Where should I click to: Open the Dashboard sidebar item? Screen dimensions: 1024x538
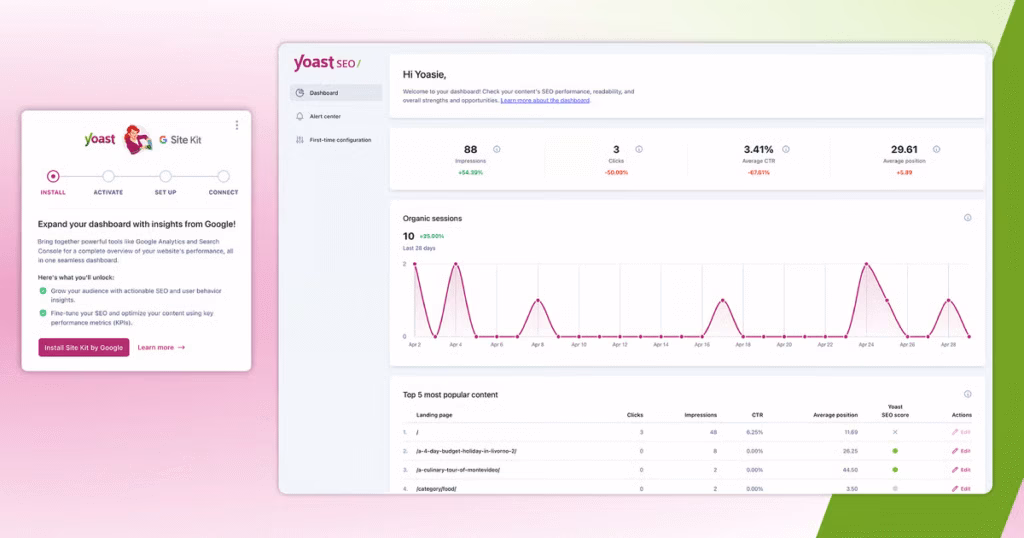pos(335,93)
